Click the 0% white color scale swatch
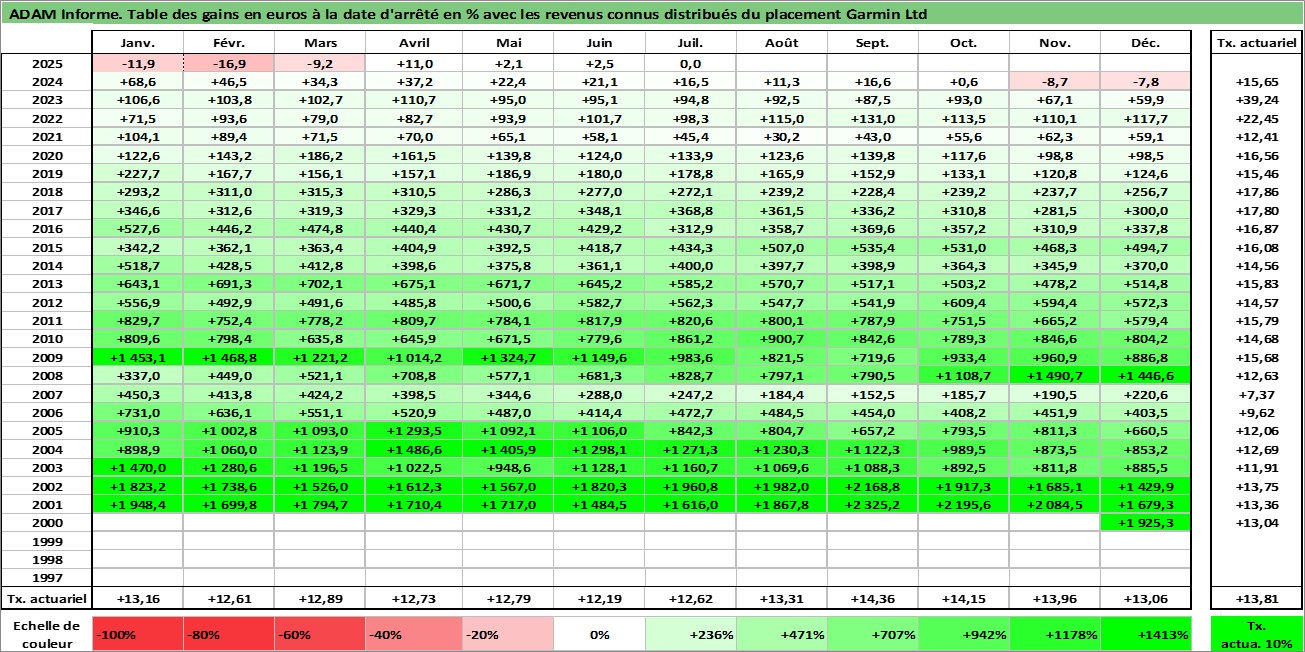This screenshot has height=652, width=1305. click(600, 634)
